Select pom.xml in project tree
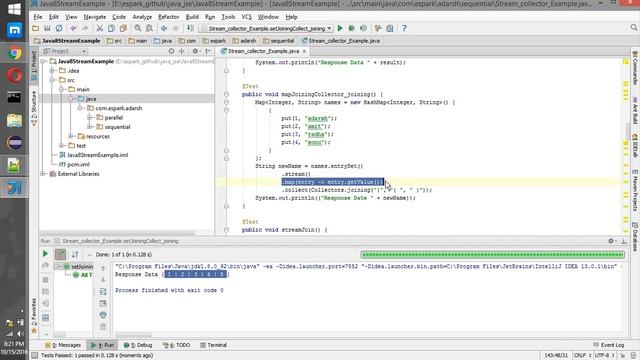This screenshot has height=360, width=640. 74,164
